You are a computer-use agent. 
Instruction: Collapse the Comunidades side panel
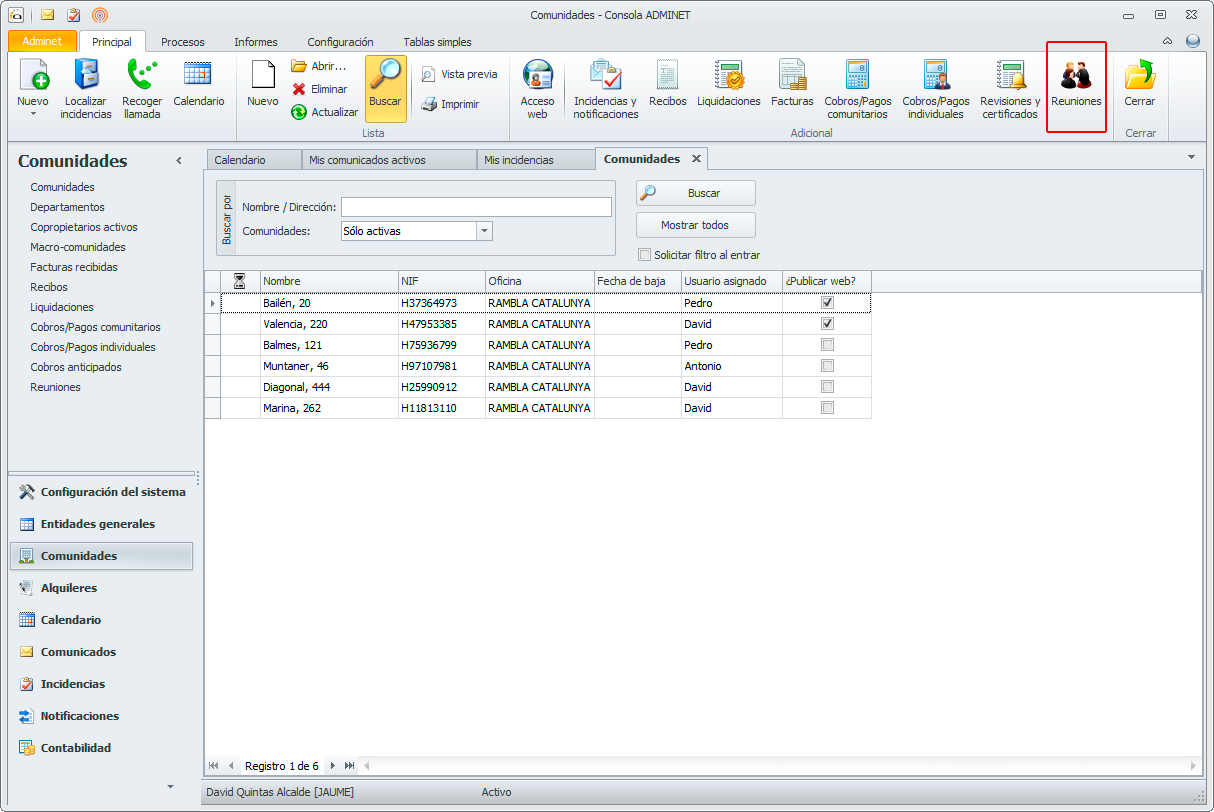[x=179, y=161]
